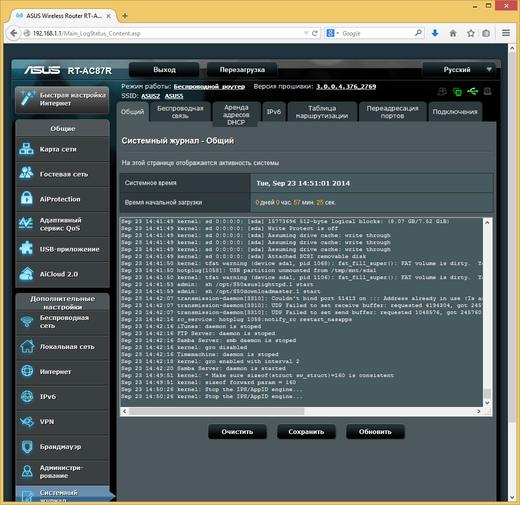Switch to Таблица маршрутизации tab
This screenshot has height=505, width=520.
pyautogui.click(x=322, y=112)
